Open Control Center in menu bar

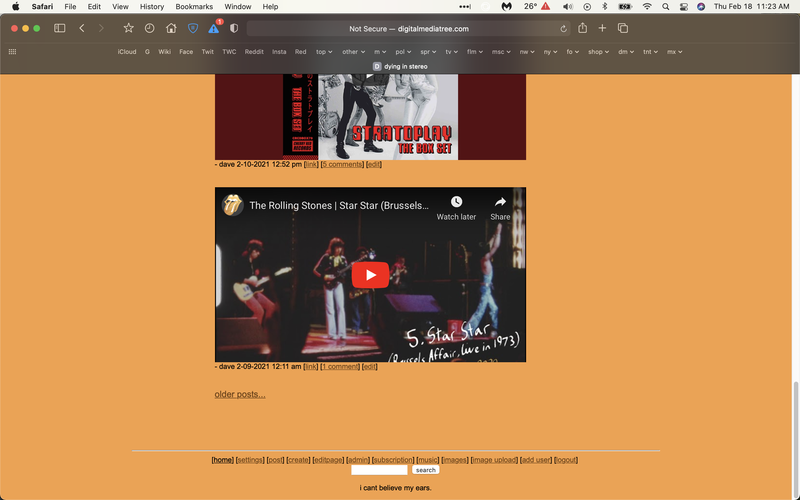tap(684, 7)
